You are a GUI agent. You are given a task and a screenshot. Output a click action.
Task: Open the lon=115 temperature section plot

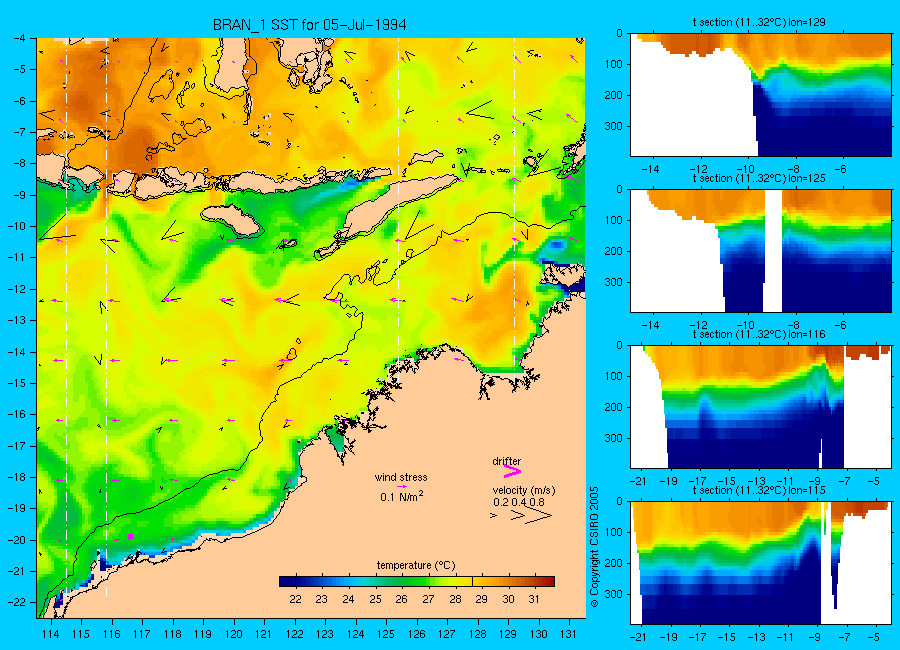click(x=761, y=563)
